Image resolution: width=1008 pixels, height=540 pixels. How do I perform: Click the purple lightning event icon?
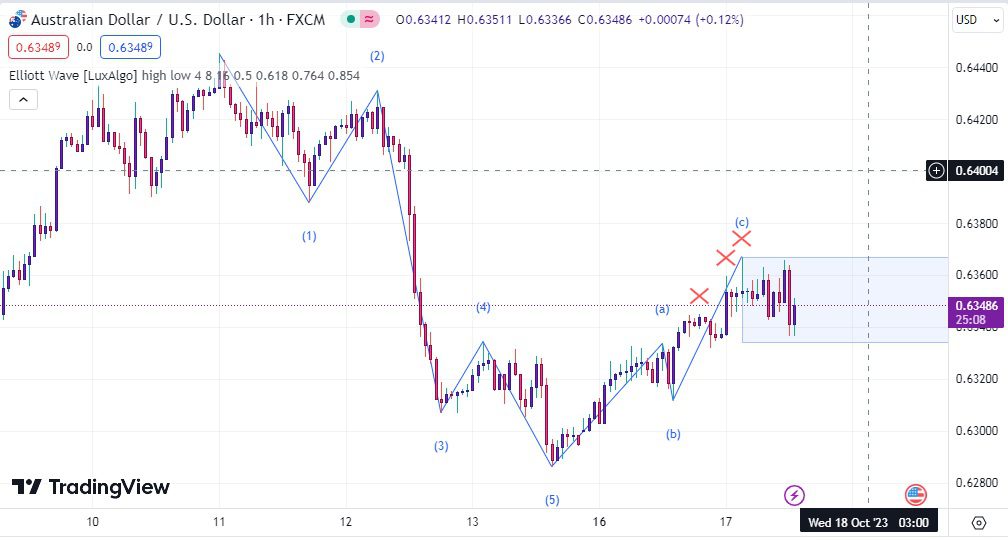click(x=795, y=496)
